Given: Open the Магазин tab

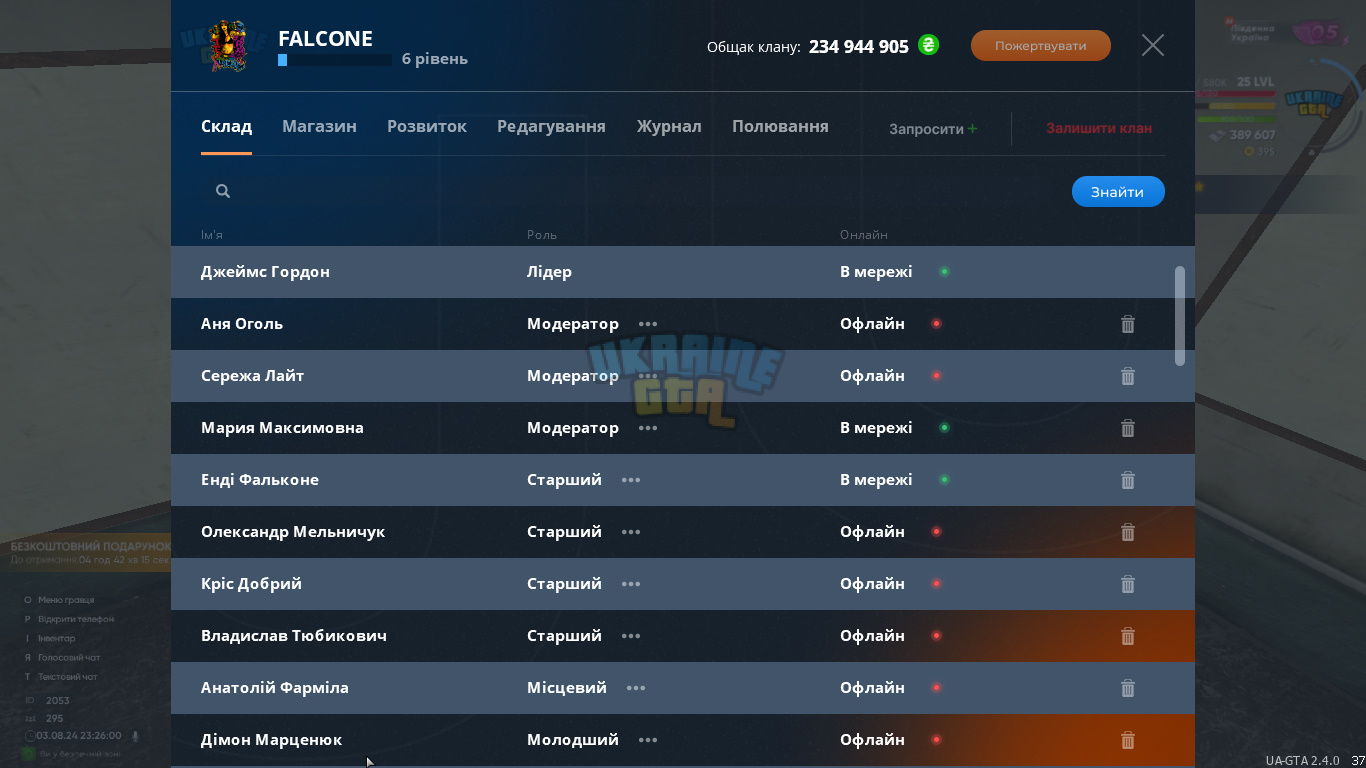Looking at the screenshot, I should click(319, 127).
